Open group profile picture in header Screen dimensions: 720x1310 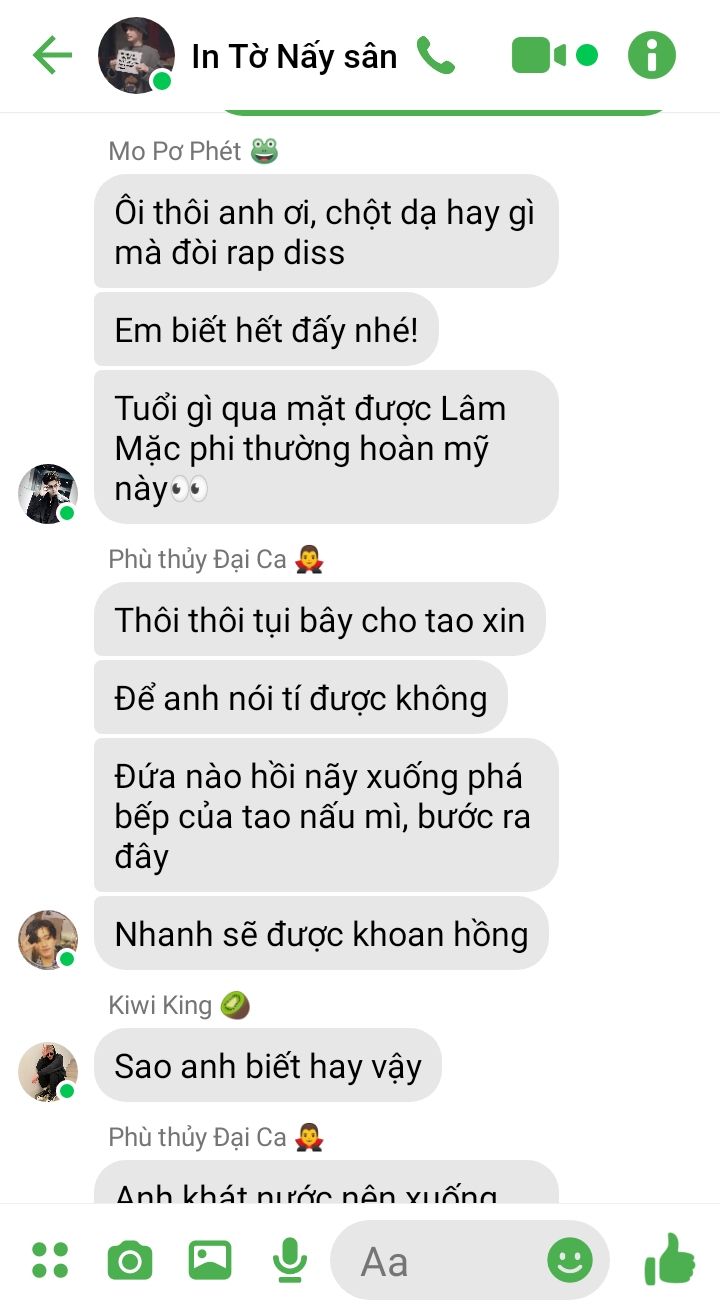[136, 56]
